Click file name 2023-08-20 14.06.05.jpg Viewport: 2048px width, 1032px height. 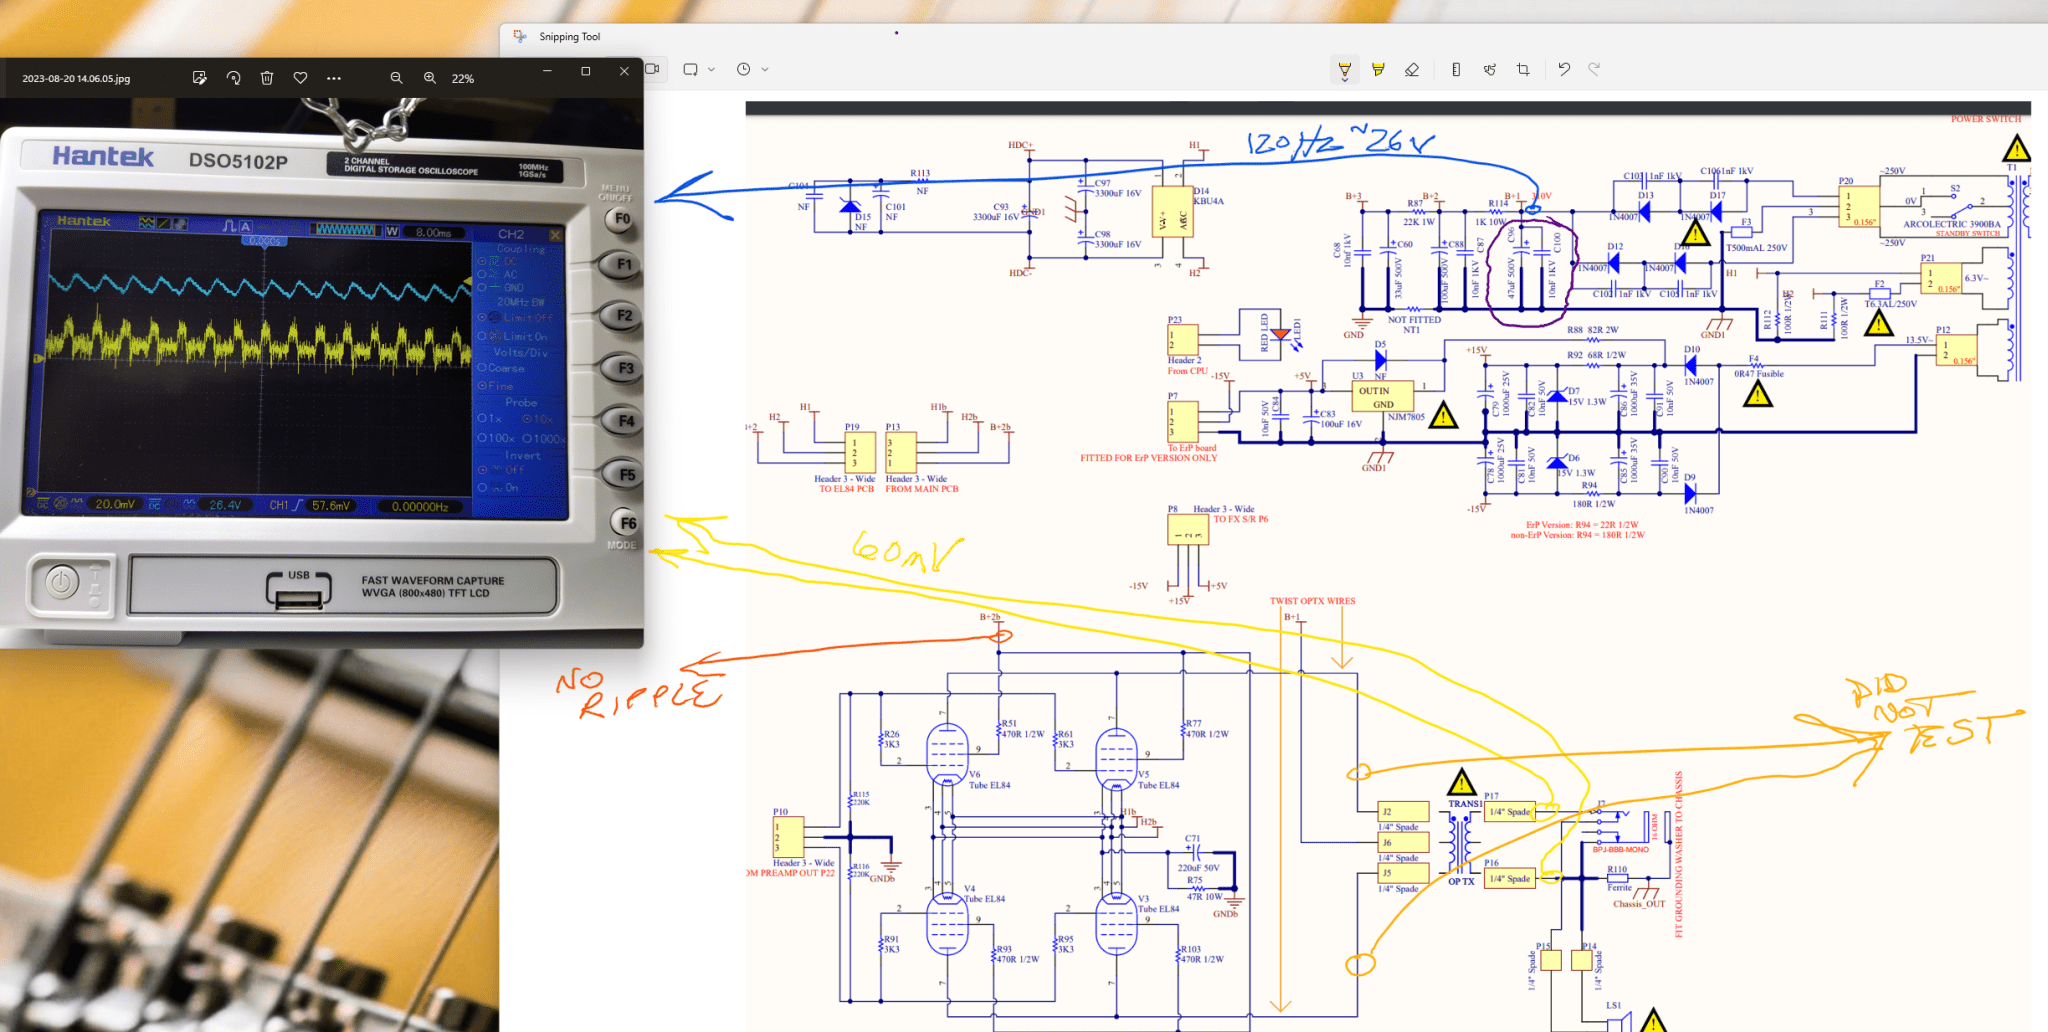tap(76, 78)
